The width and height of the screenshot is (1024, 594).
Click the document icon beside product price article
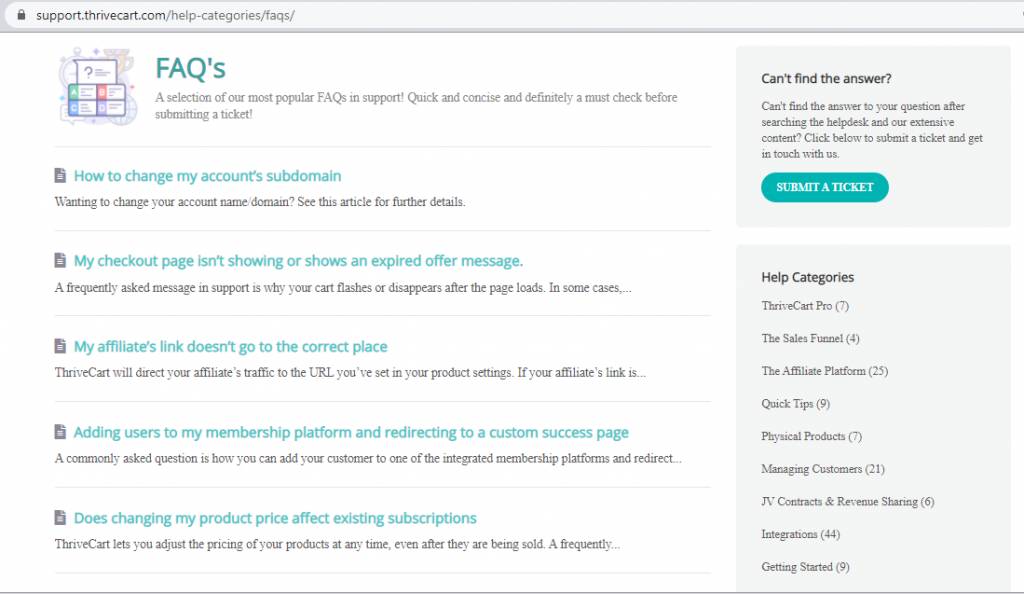60,518
